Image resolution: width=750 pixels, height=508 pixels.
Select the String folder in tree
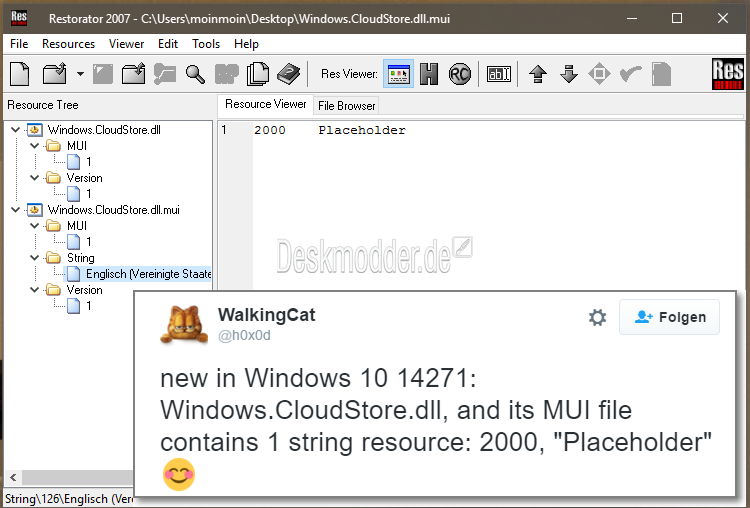[x=80, y=258]
